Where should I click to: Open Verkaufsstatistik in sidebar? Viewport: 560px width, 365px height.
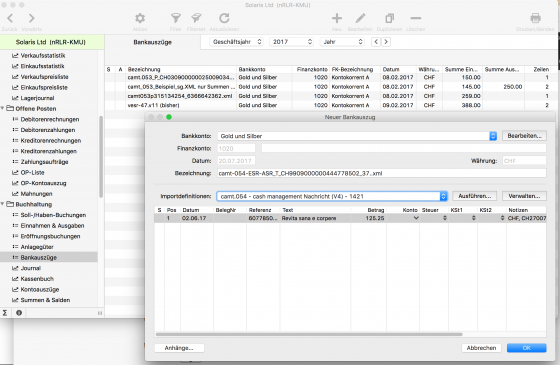click(x=43, y=55)
